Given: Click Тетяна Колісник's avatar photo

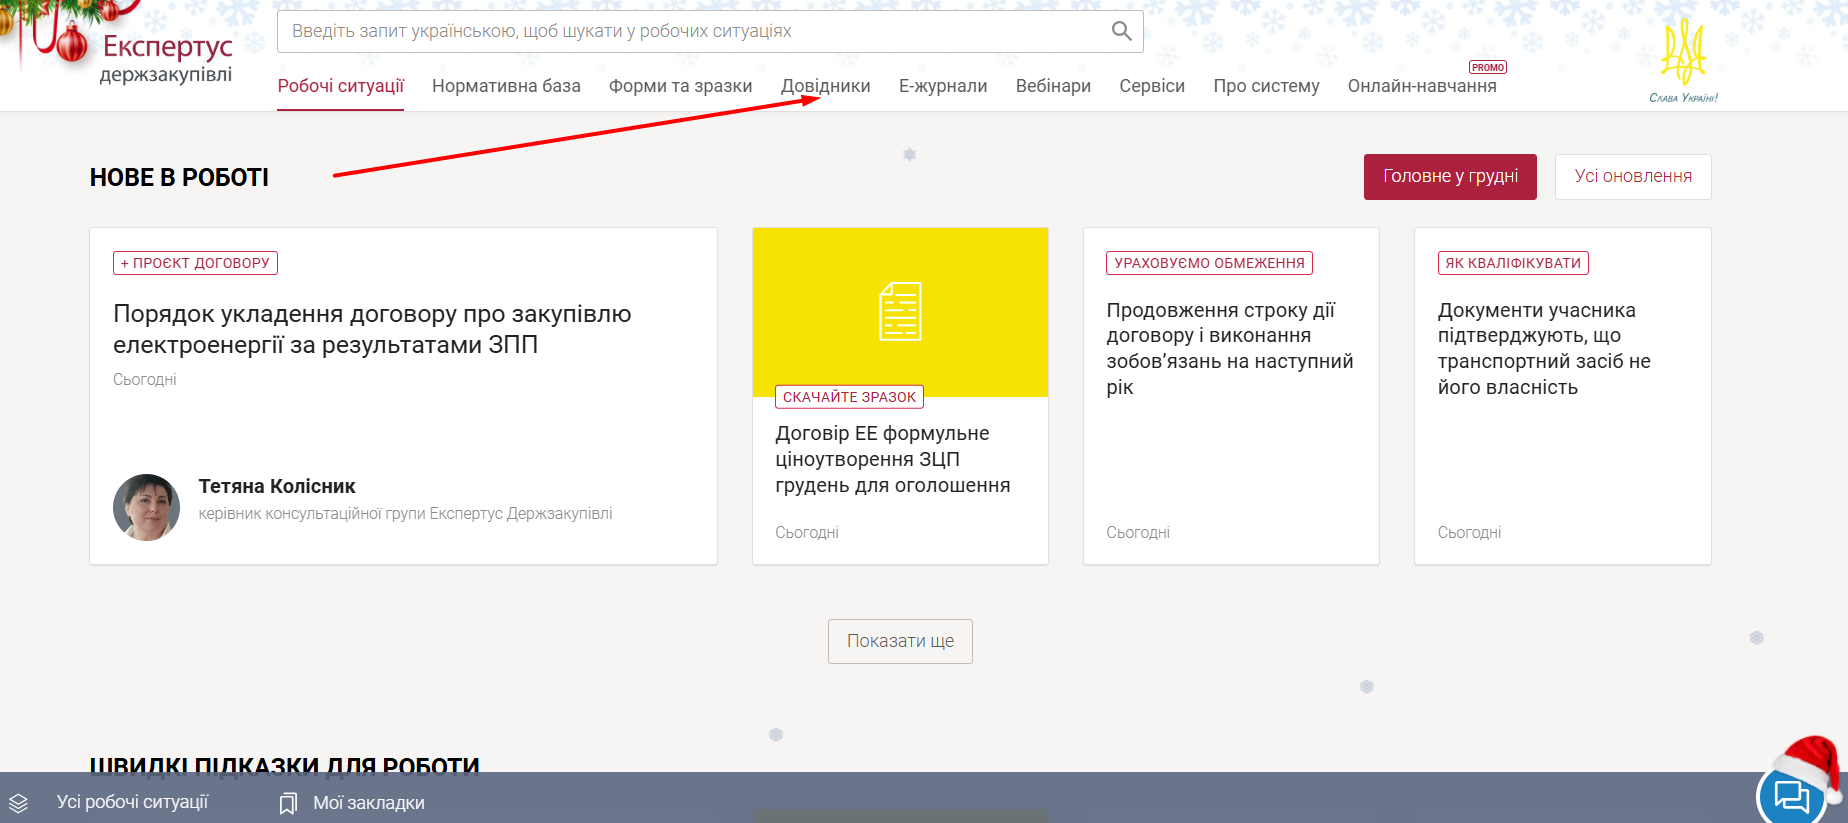Looking at the screenshot, I should (x=147, y=507).
